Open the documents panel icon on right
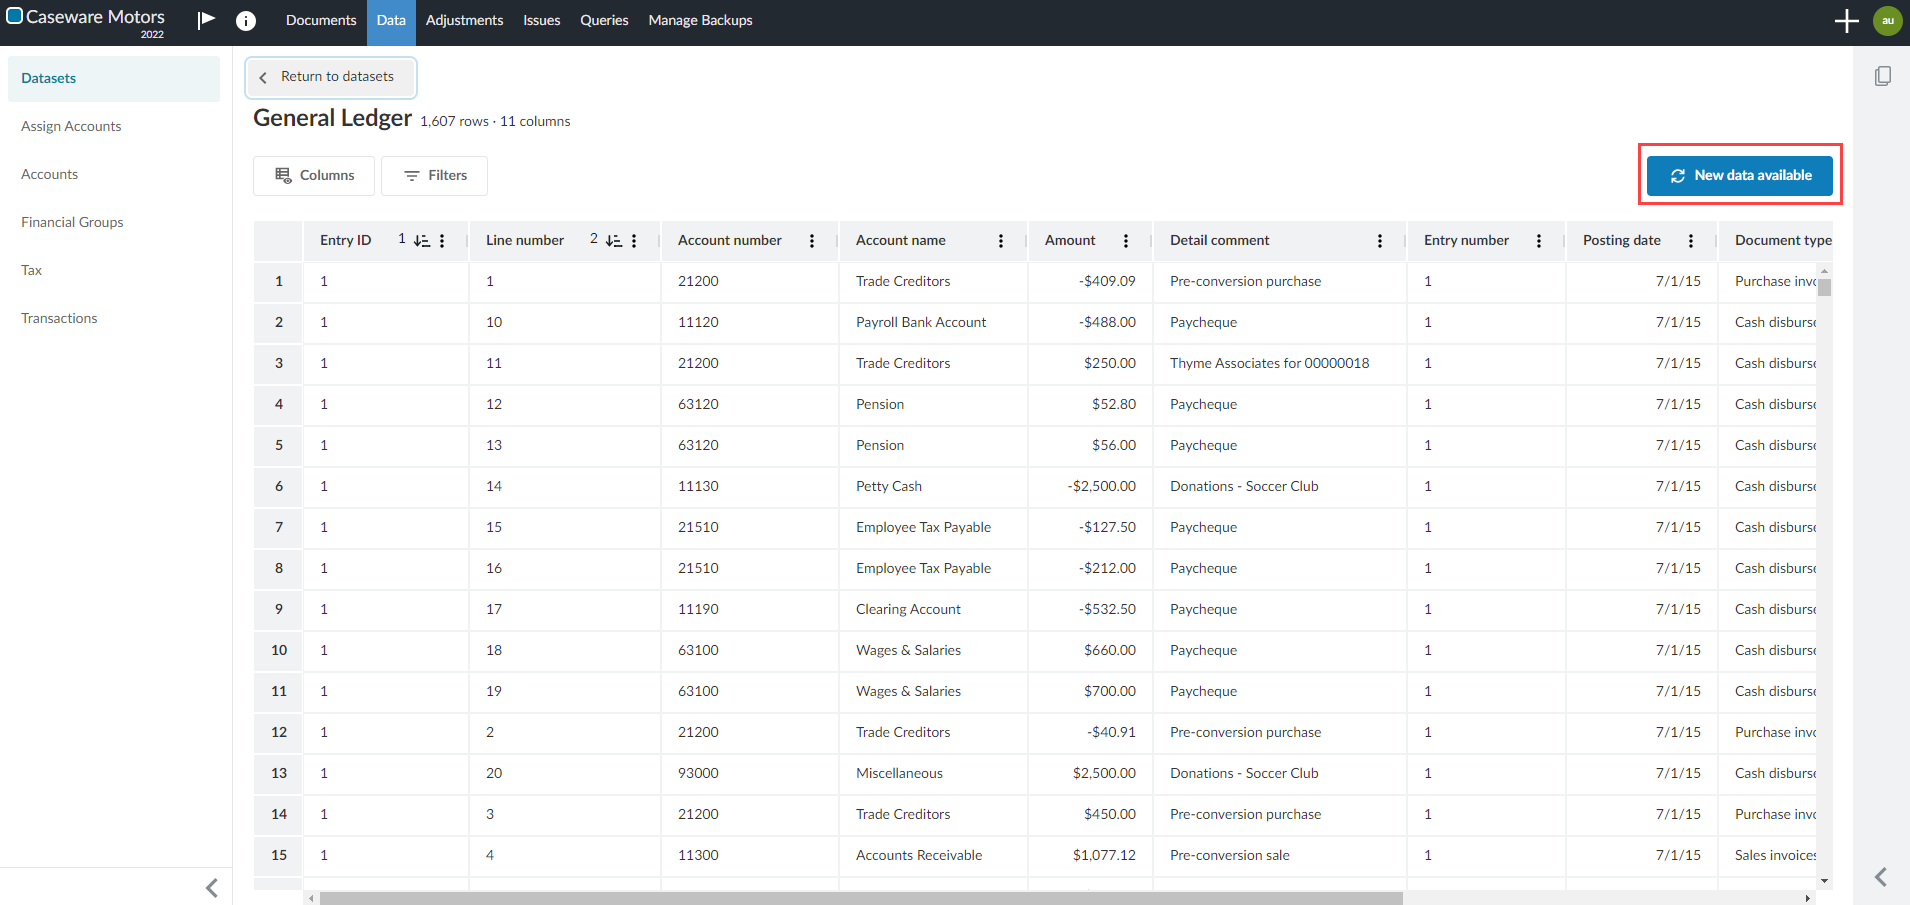The image size is (1910, 905). [x=1882, y=77]
